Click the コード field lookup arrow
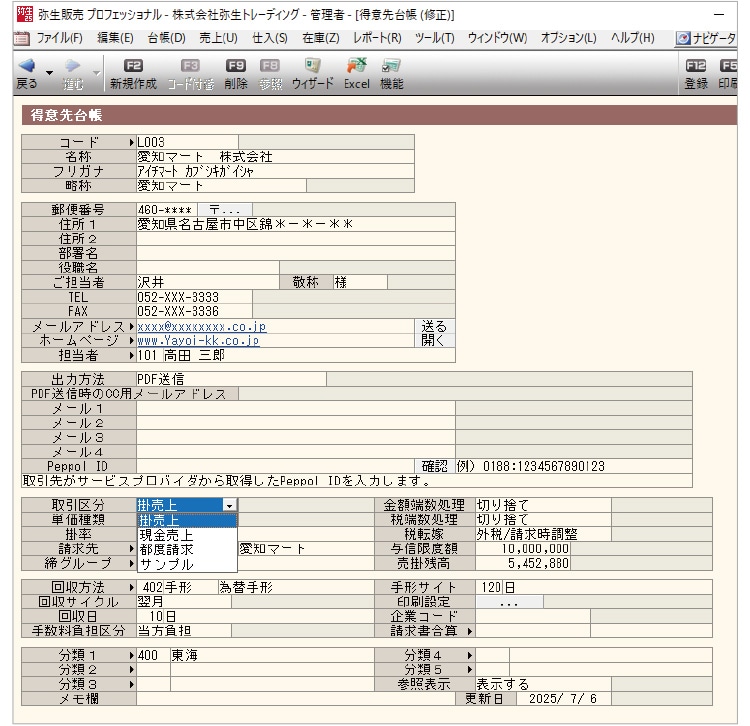Image resolution: width=750 pixels, height=726 pixels. tap(132, 142)
